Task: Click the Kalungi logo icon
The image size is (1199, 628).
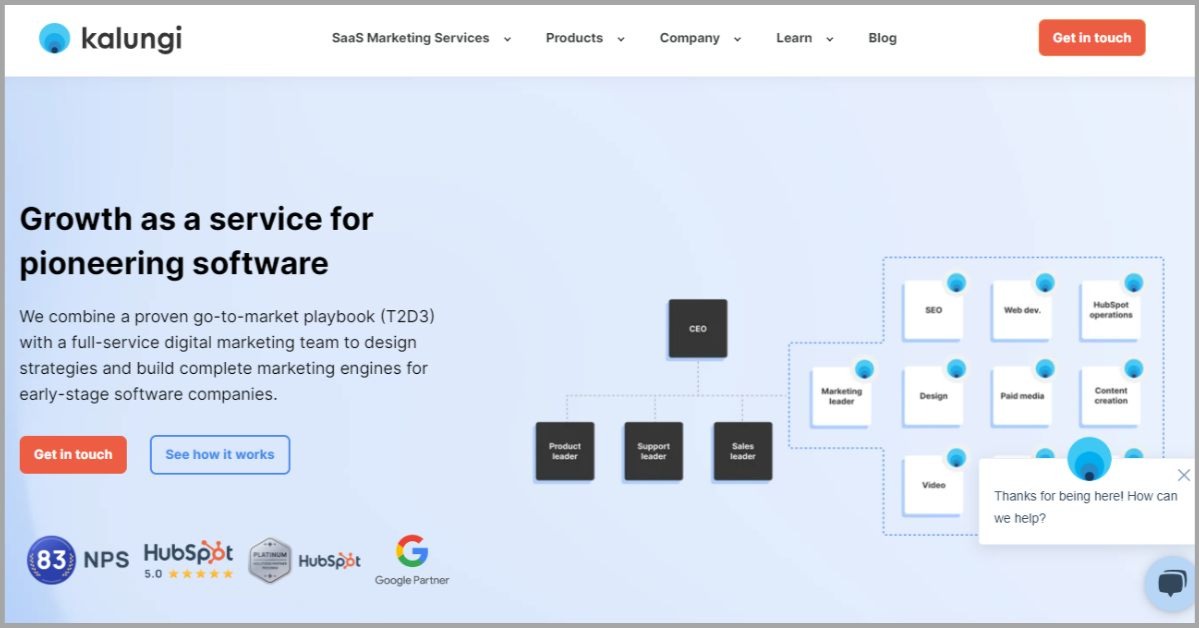Action: 54,38
